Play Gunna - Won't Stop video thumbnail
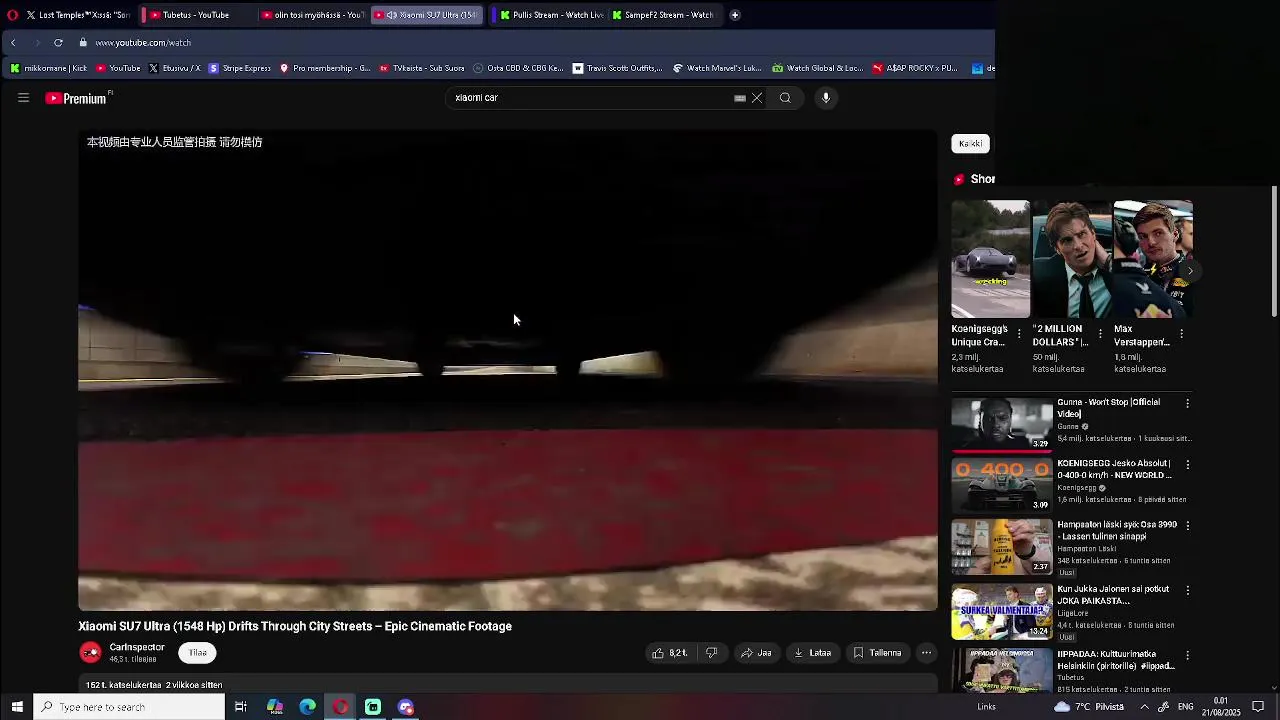 [1001, 424]
